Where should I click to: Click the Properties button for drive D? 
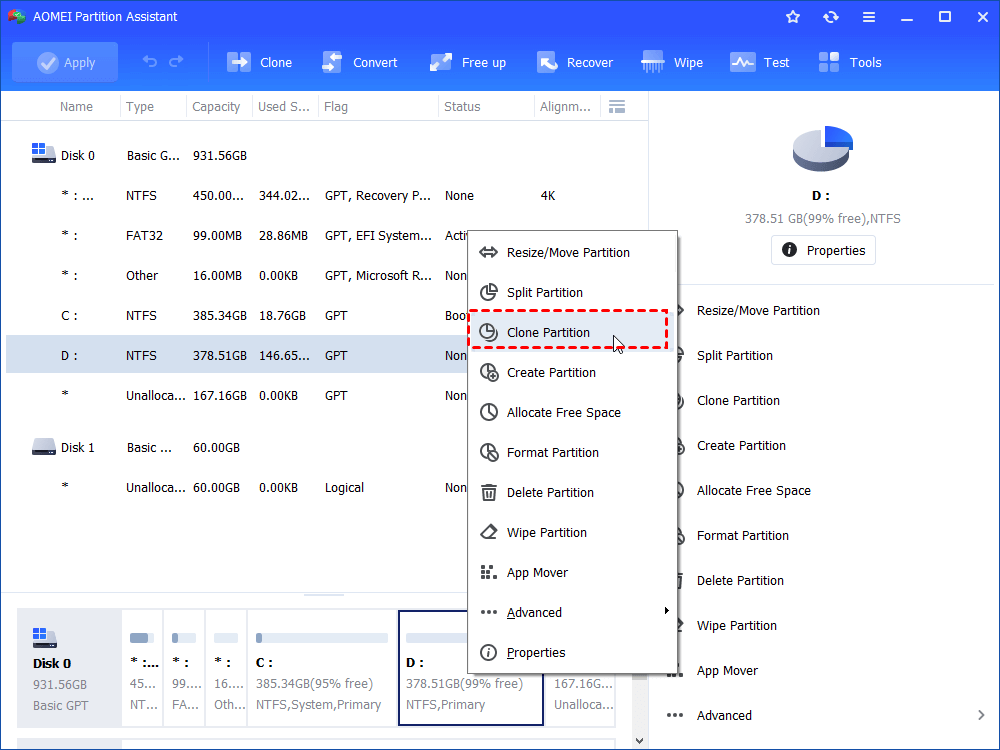(x=823, y=250)
